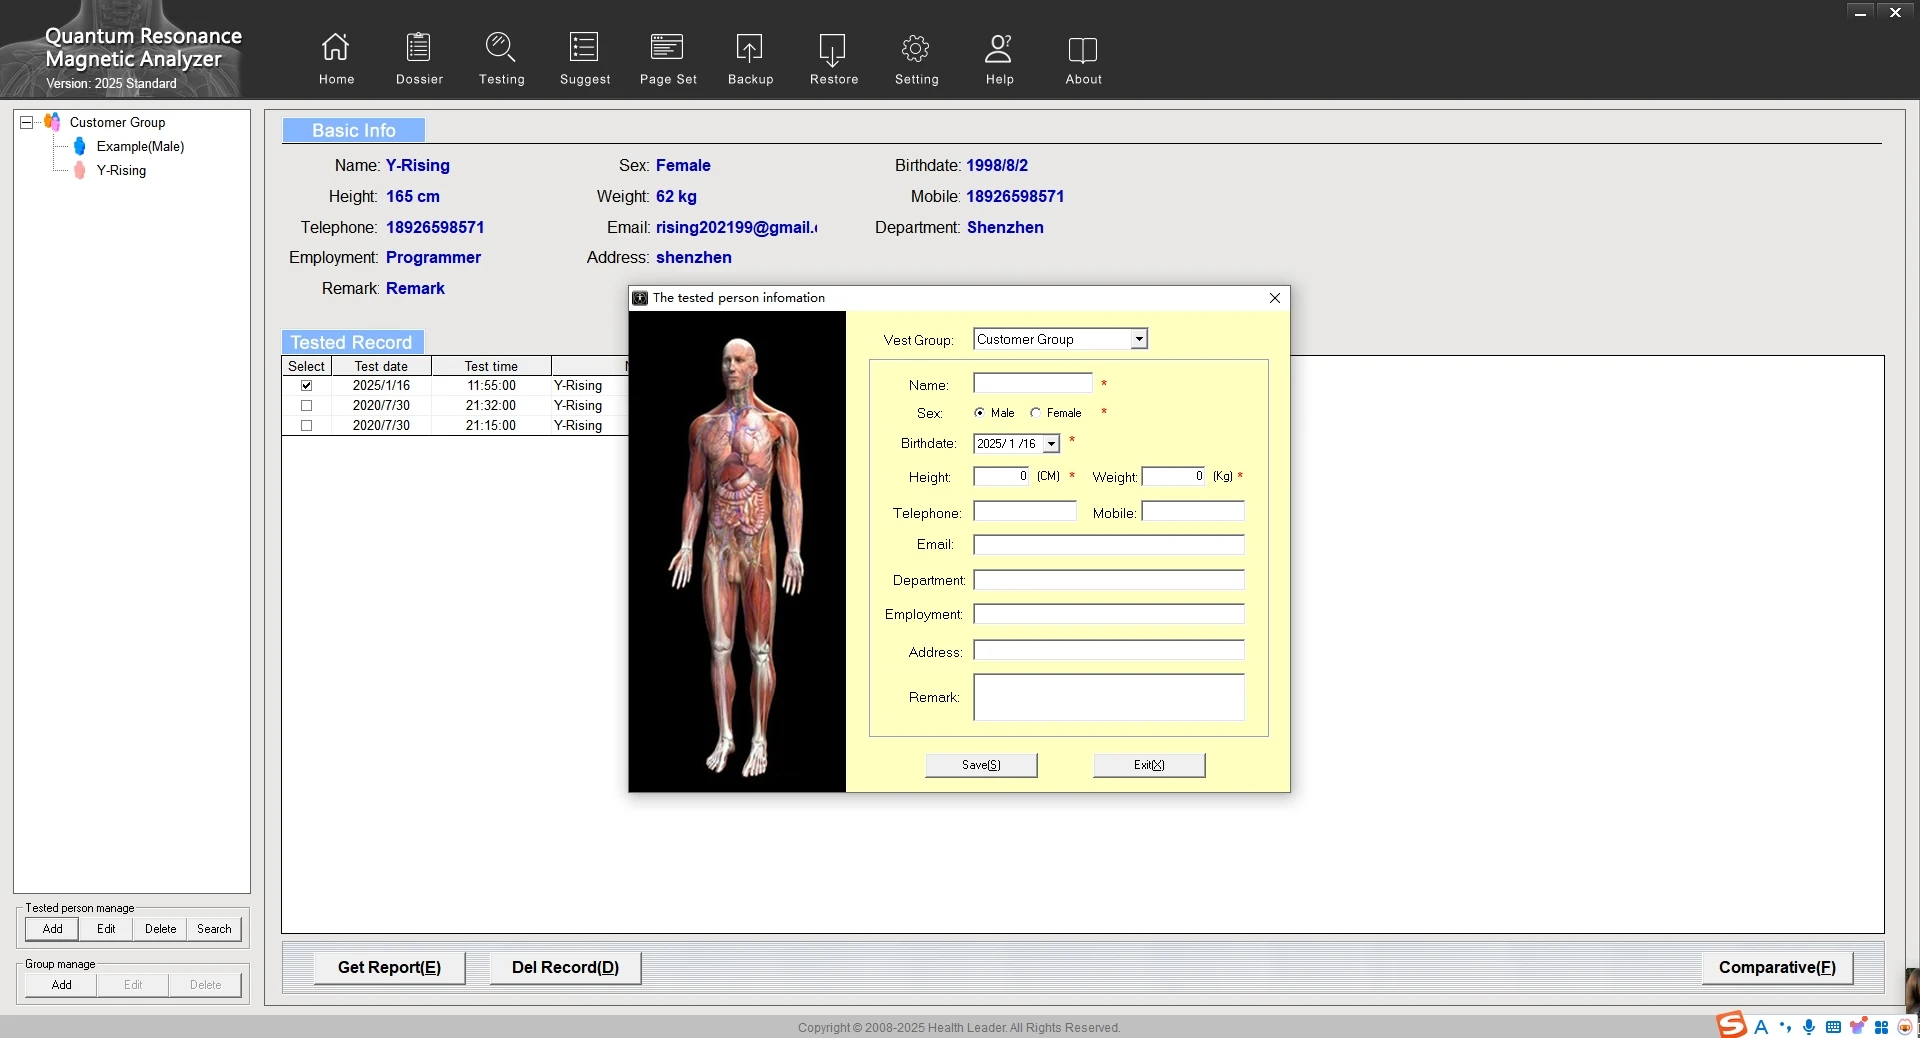Check the 2020/7/30 21:32:00 record checkbox

click(x=307, y=406)
